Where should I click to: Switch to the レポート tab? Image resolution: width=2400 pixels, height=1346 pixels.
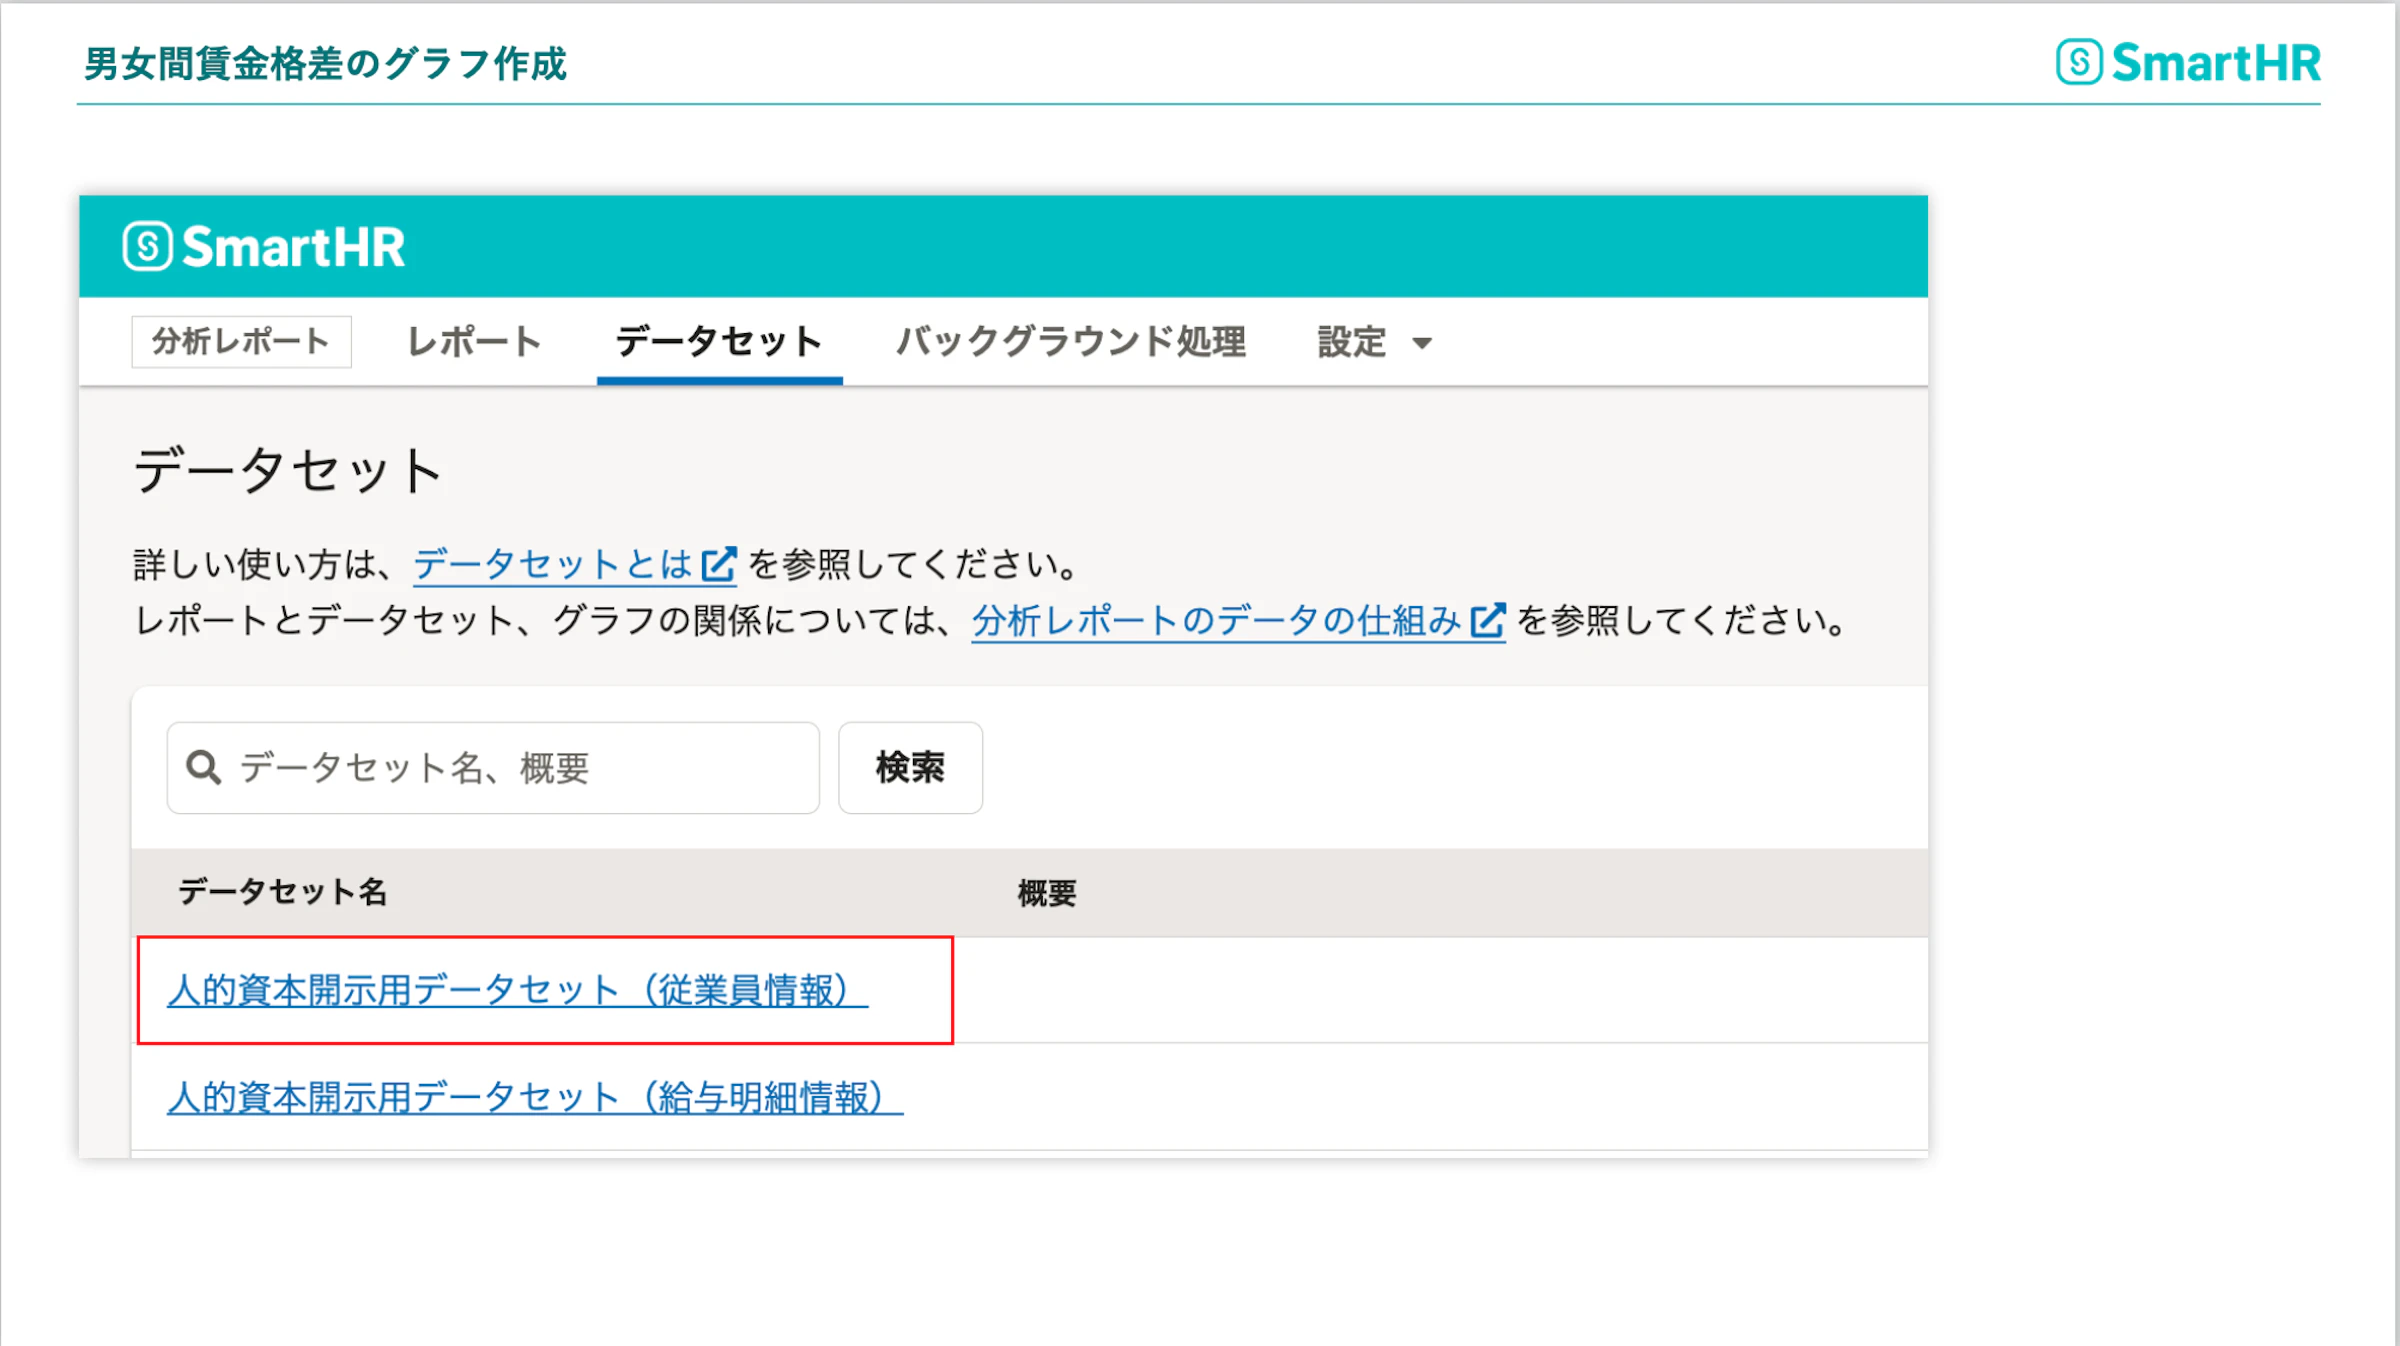[x=474, y=342]
